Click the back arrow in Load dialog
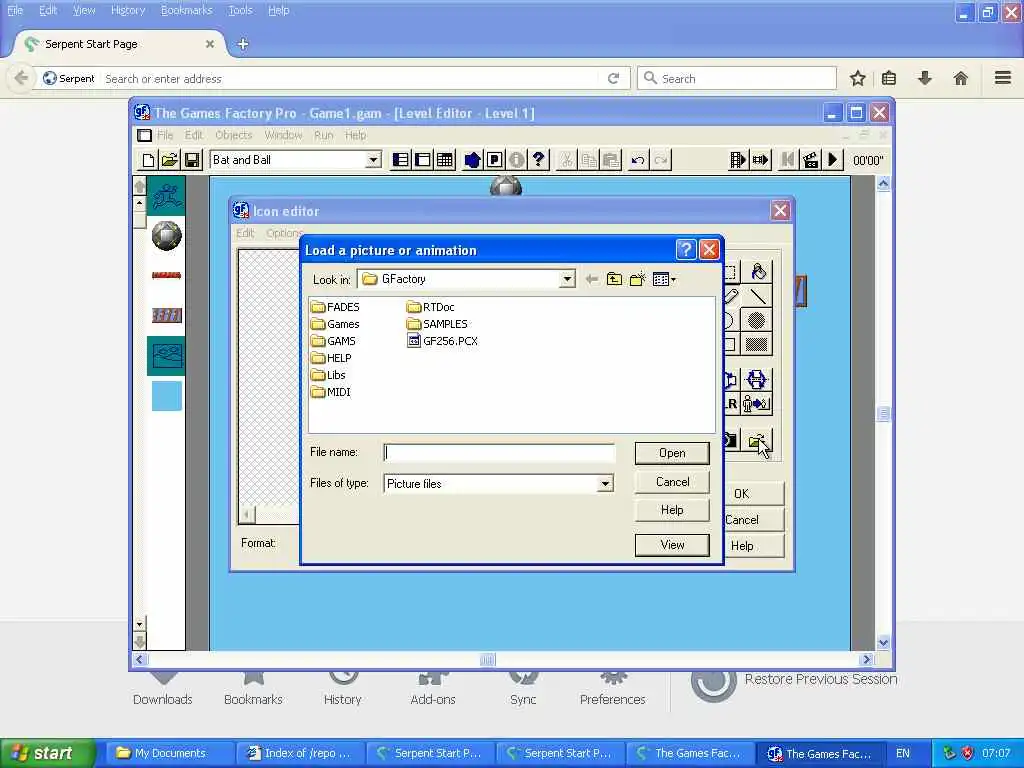 (592, 280)
